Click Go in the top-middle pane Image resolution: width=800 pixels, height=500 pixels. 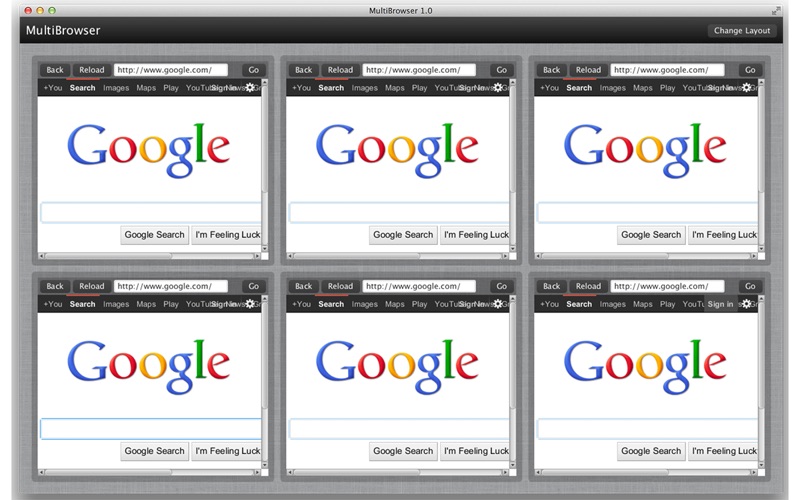click(x=502, y=70)
